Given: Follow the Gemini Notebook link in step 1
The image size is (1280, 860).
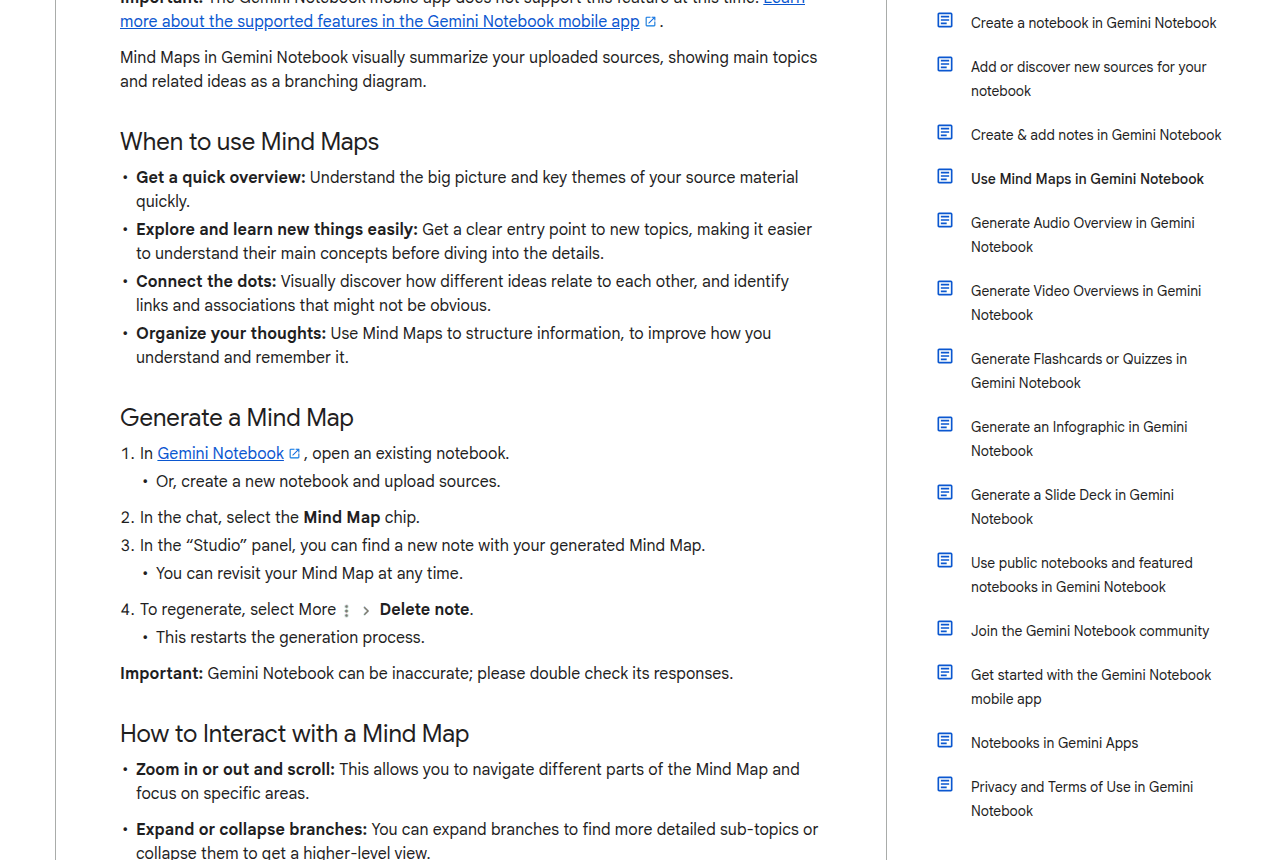Looking at the screenshot, I should 220,453.
